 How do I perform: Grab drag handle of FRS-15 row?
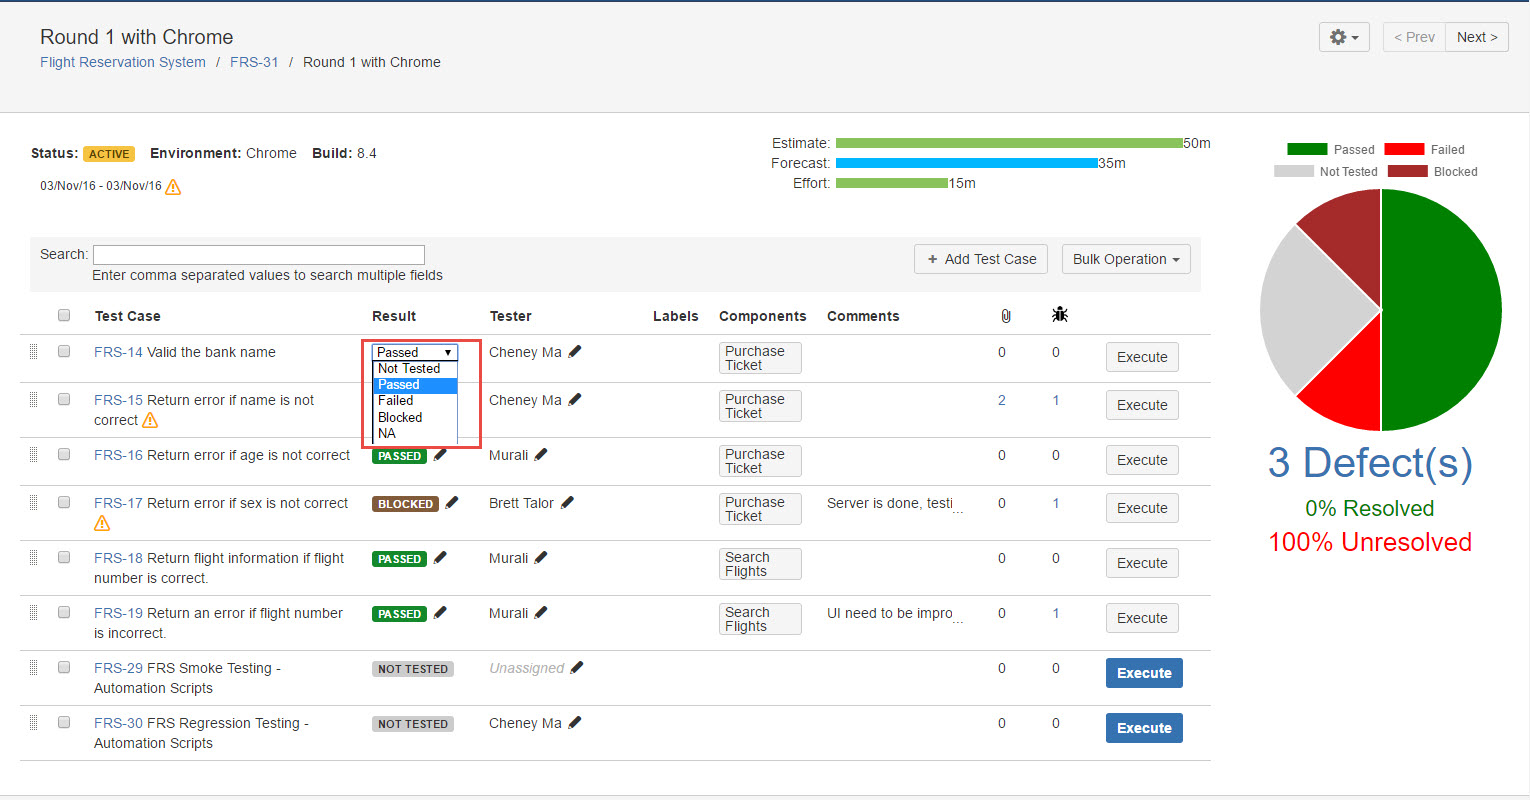[33, 399]
